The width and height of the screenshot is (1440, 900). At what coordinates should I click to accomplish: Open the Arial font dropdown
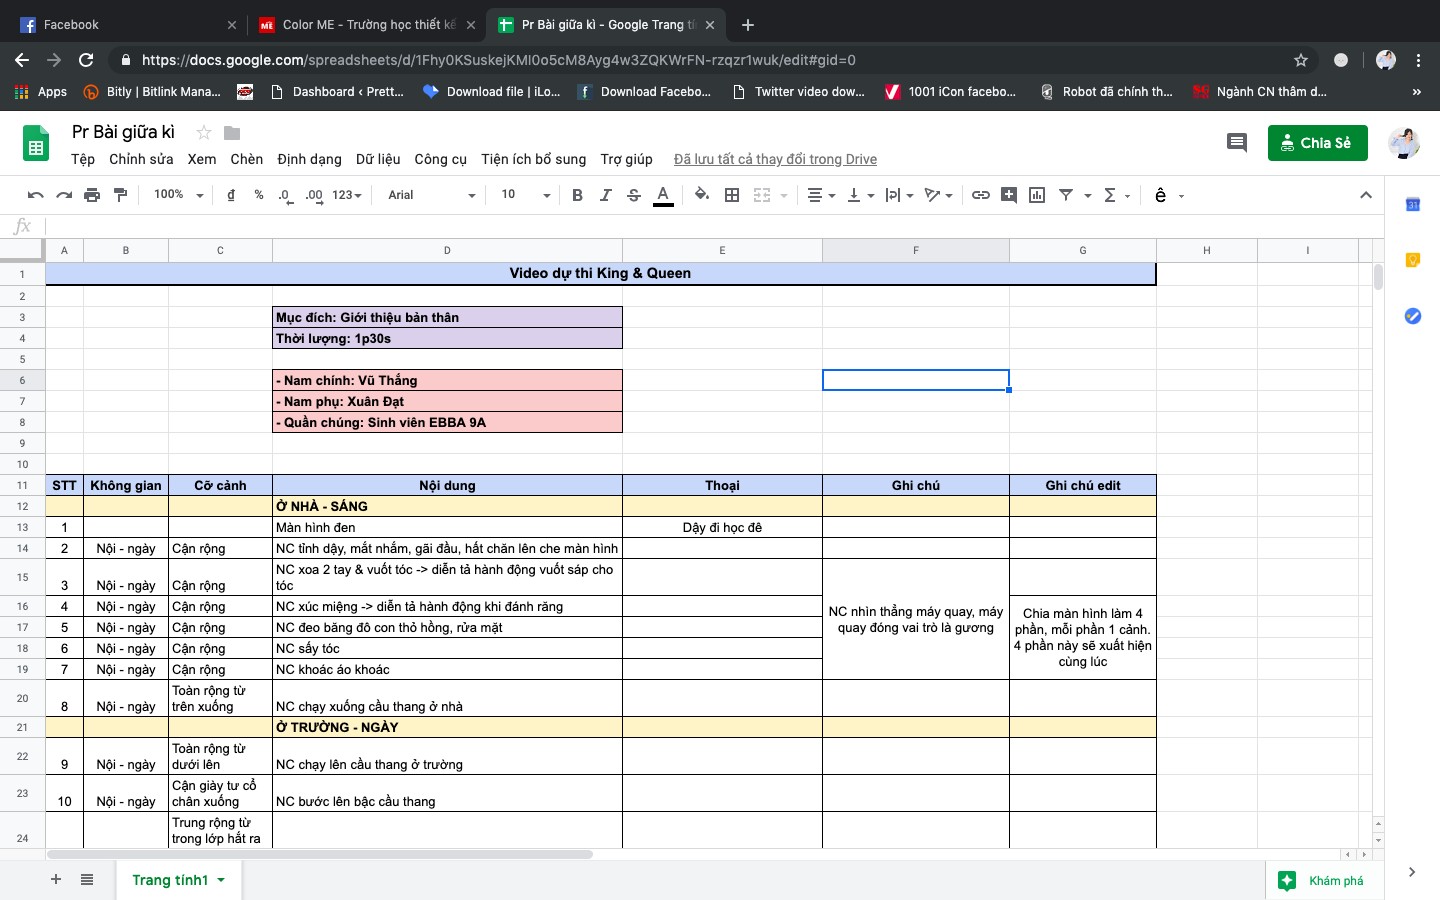tap(432, 195)
